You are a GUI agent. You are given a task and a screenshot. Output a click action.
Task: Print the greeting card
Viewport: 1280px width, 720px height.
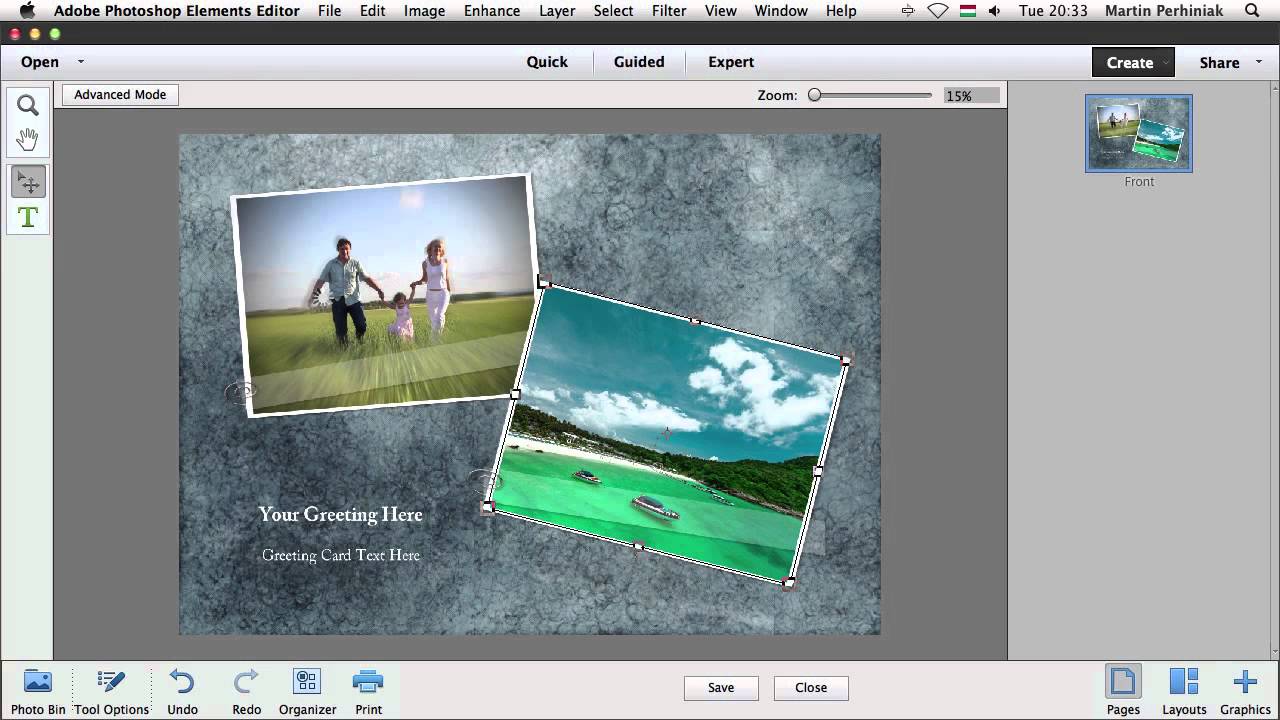[368, 692]
